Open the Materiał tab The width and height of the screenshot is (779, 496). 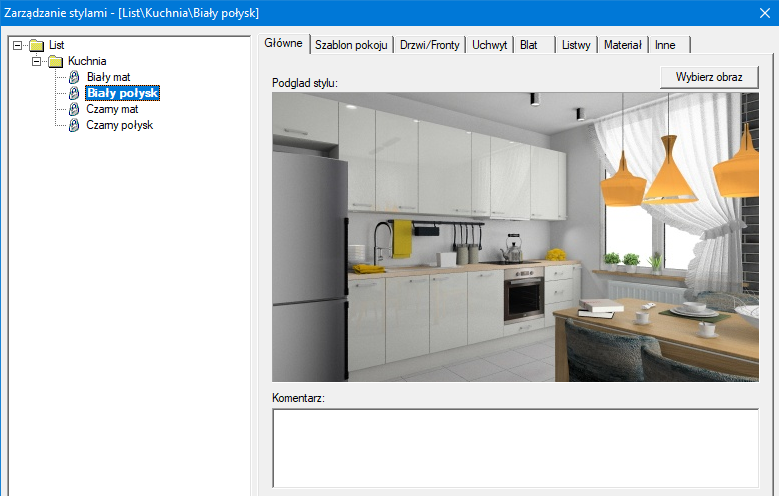[x=624, y=45]
